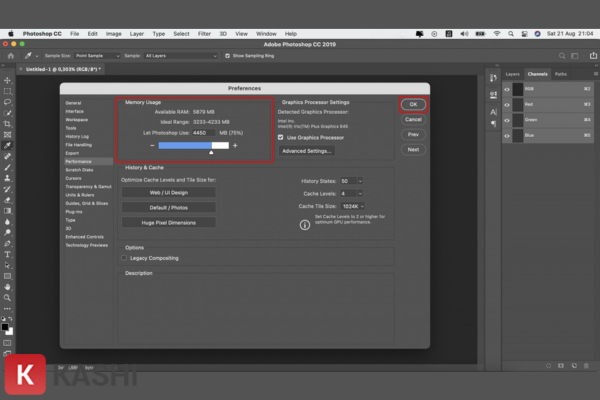Enable the Legacy Compositing checkbox
Screen dimensions: 600x400
tap(124, 257)
